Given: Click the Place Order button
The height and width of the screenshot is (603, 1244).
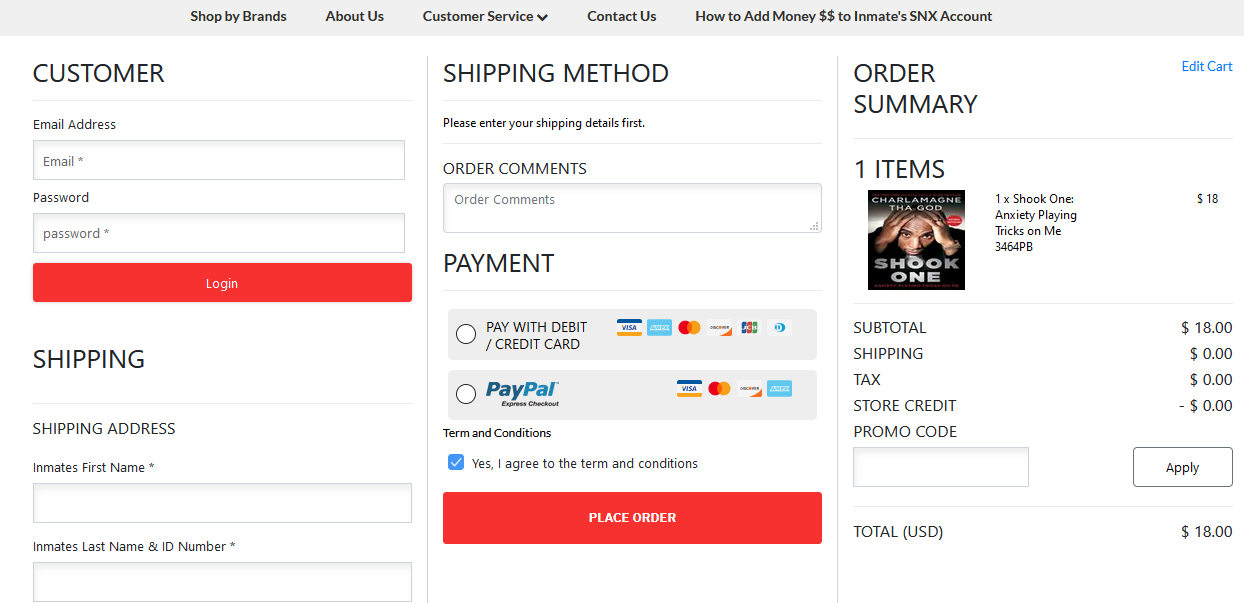Looking at the screenshot, I should pyautogui.click(x=632, y=517).
